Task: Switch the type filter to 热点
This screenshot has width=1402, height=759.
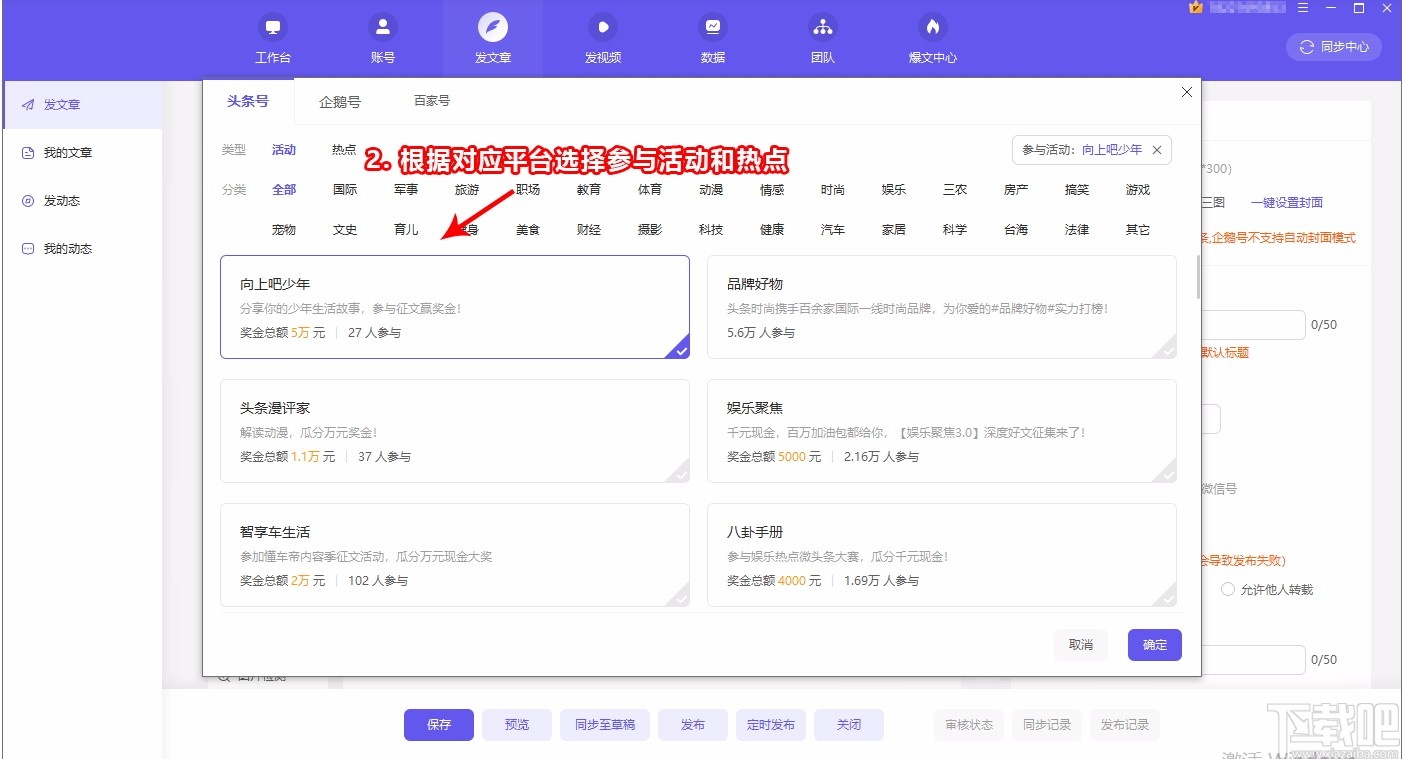Action: pos(343,149)
